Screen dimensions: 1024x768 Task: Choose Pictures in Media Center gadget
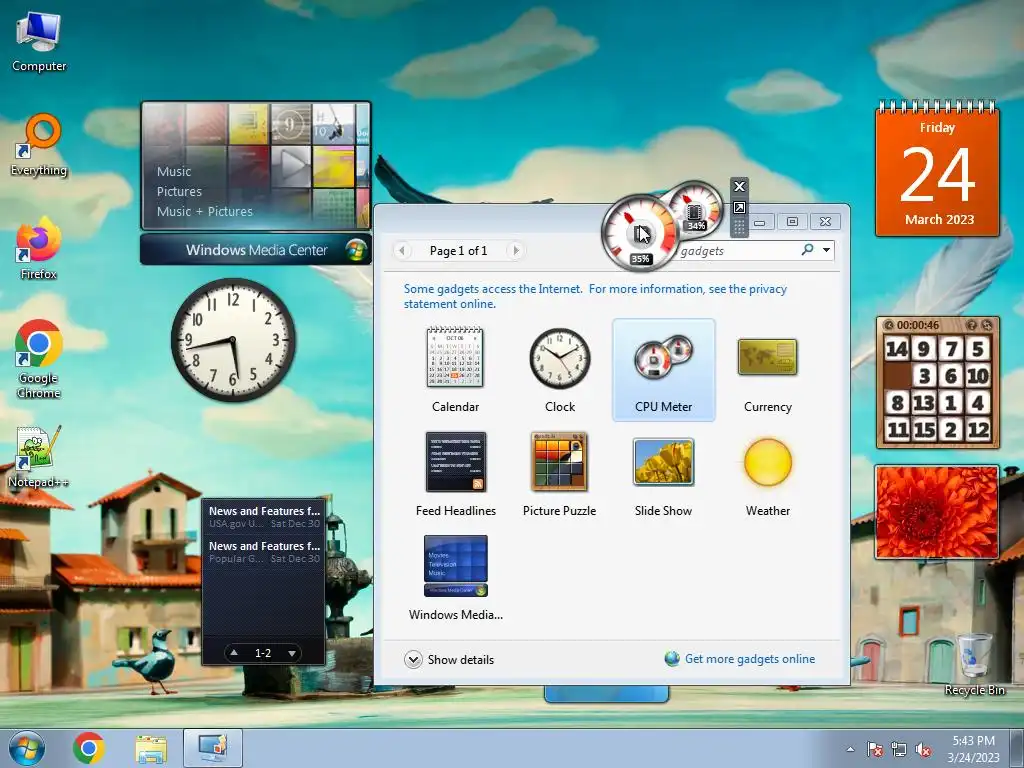pos(179,191)
